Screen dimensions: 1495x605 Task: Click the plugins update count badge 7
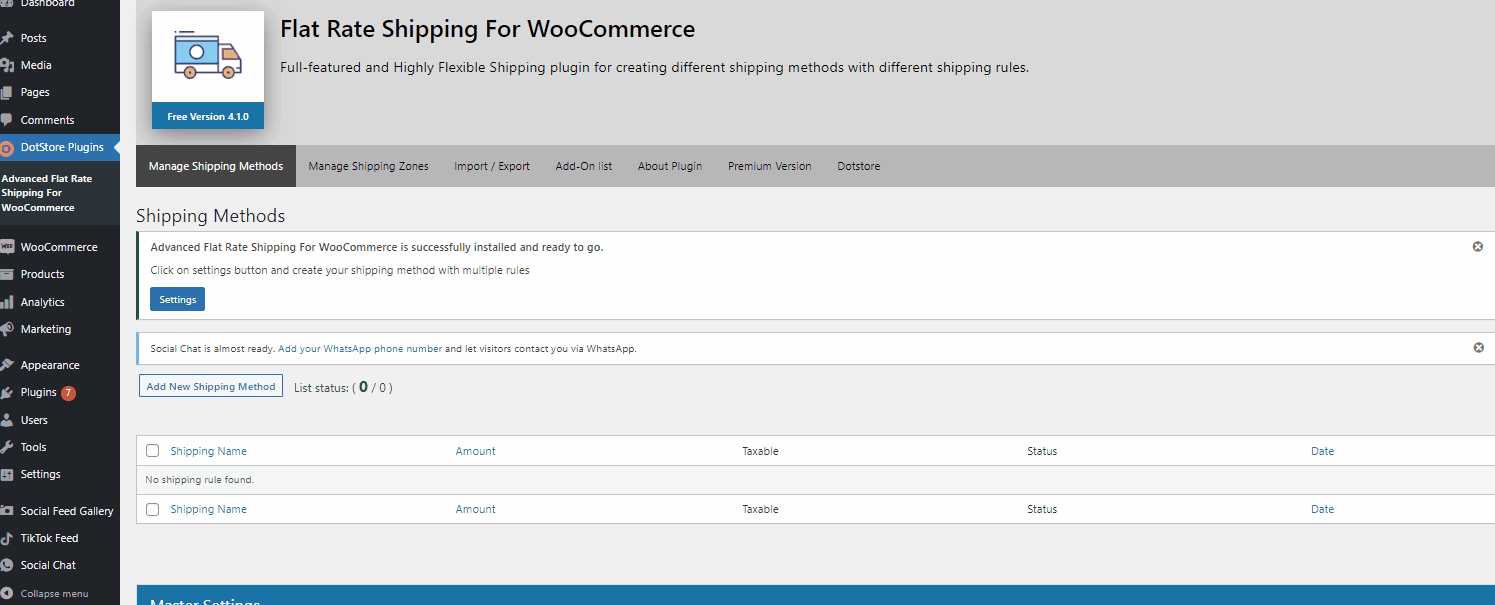(x=68, y=393)
